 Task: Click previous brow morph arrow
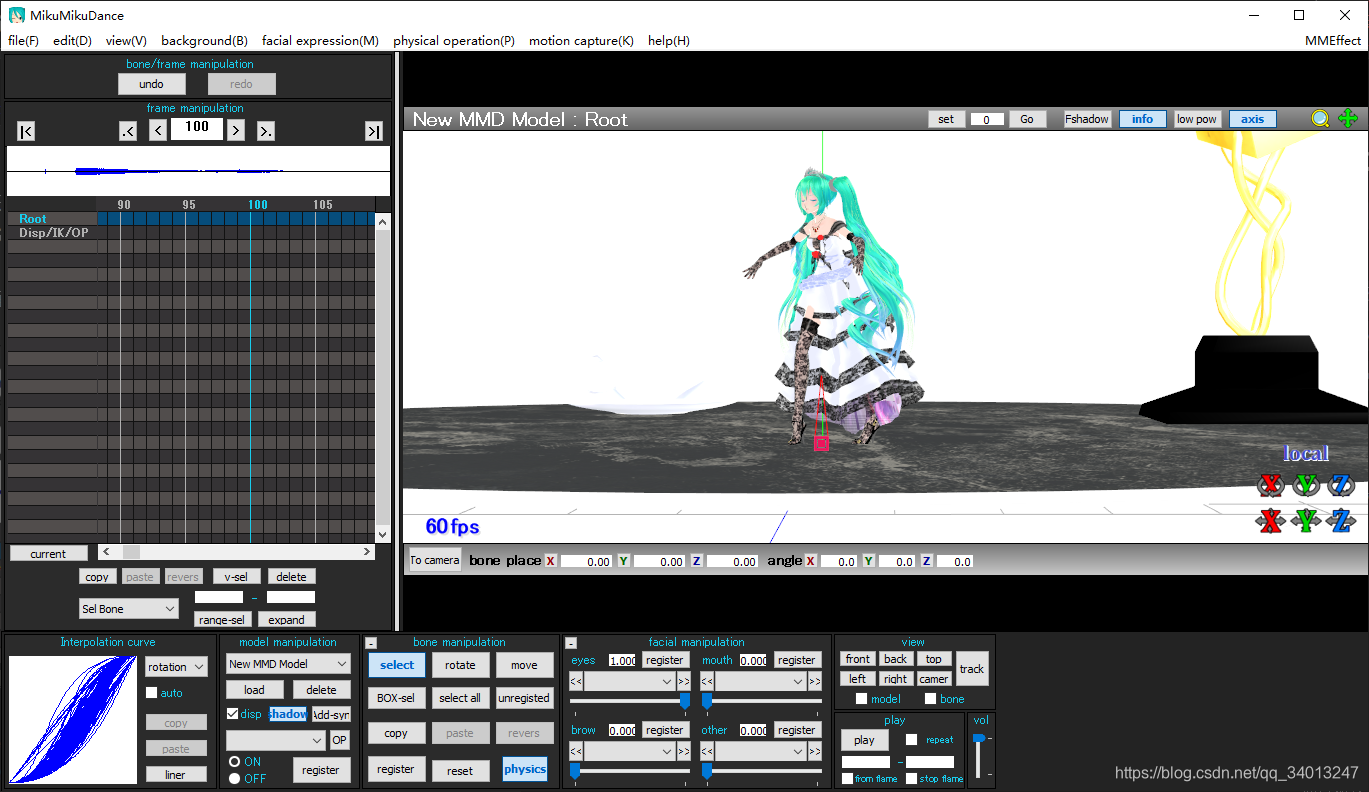click(x=576, y=751)
